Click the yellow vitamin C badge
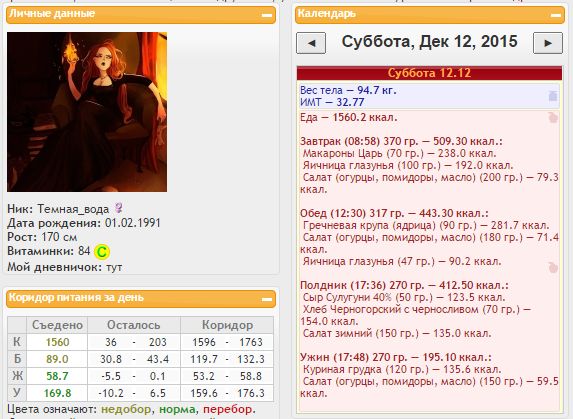This screenshot has width=573, height=419. [x=102, y=252]
